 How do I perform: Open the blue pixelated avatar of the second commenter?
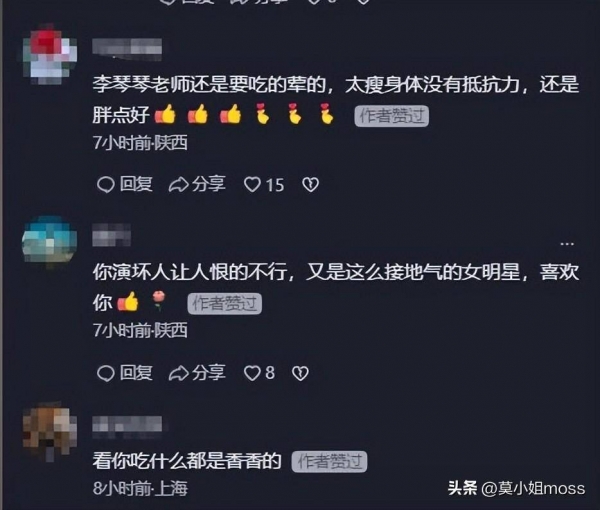(x=49, y=241)
